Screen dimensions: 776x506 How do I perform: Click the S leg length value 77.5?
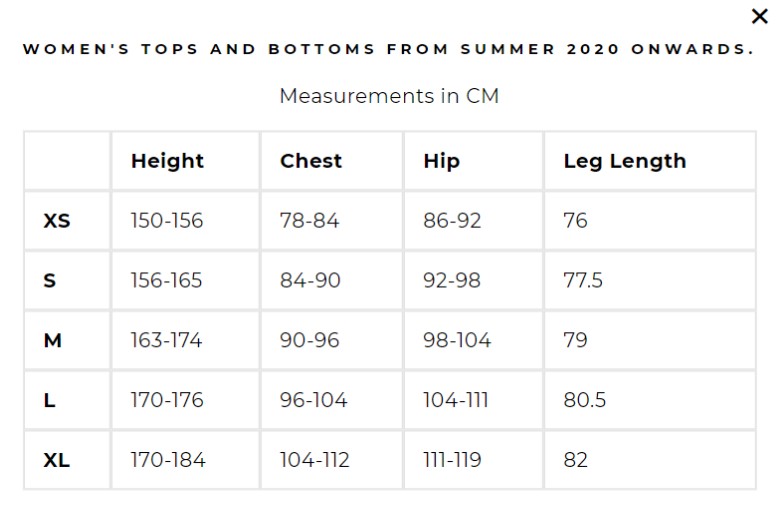[x=583, y=281]
